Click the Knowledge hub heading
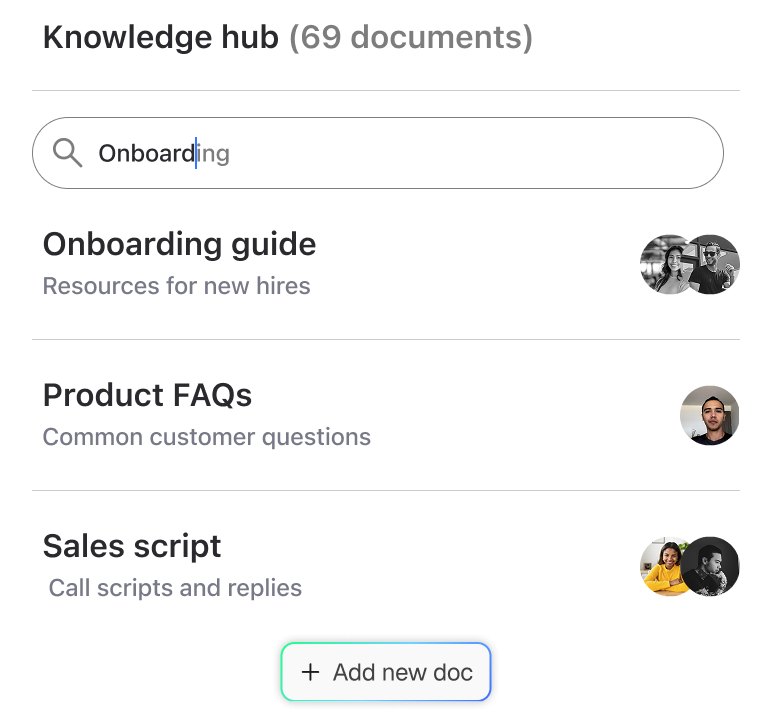 click(x=160, y=38)
